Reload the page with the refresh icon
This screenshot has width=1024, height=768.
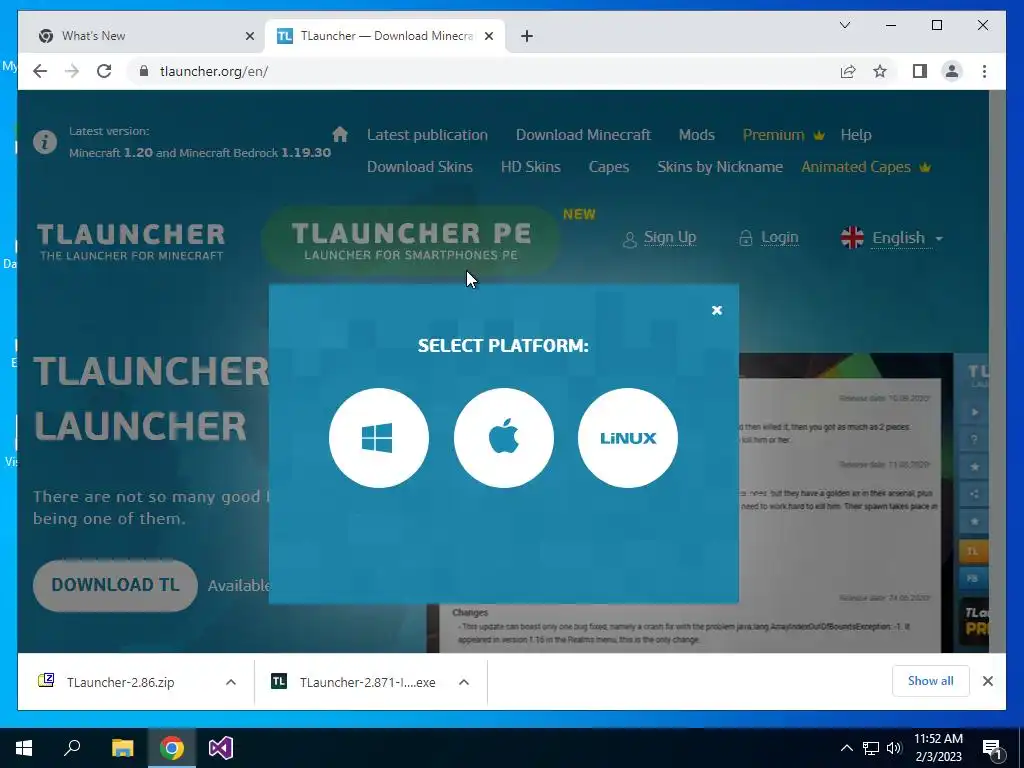[104, 71]
